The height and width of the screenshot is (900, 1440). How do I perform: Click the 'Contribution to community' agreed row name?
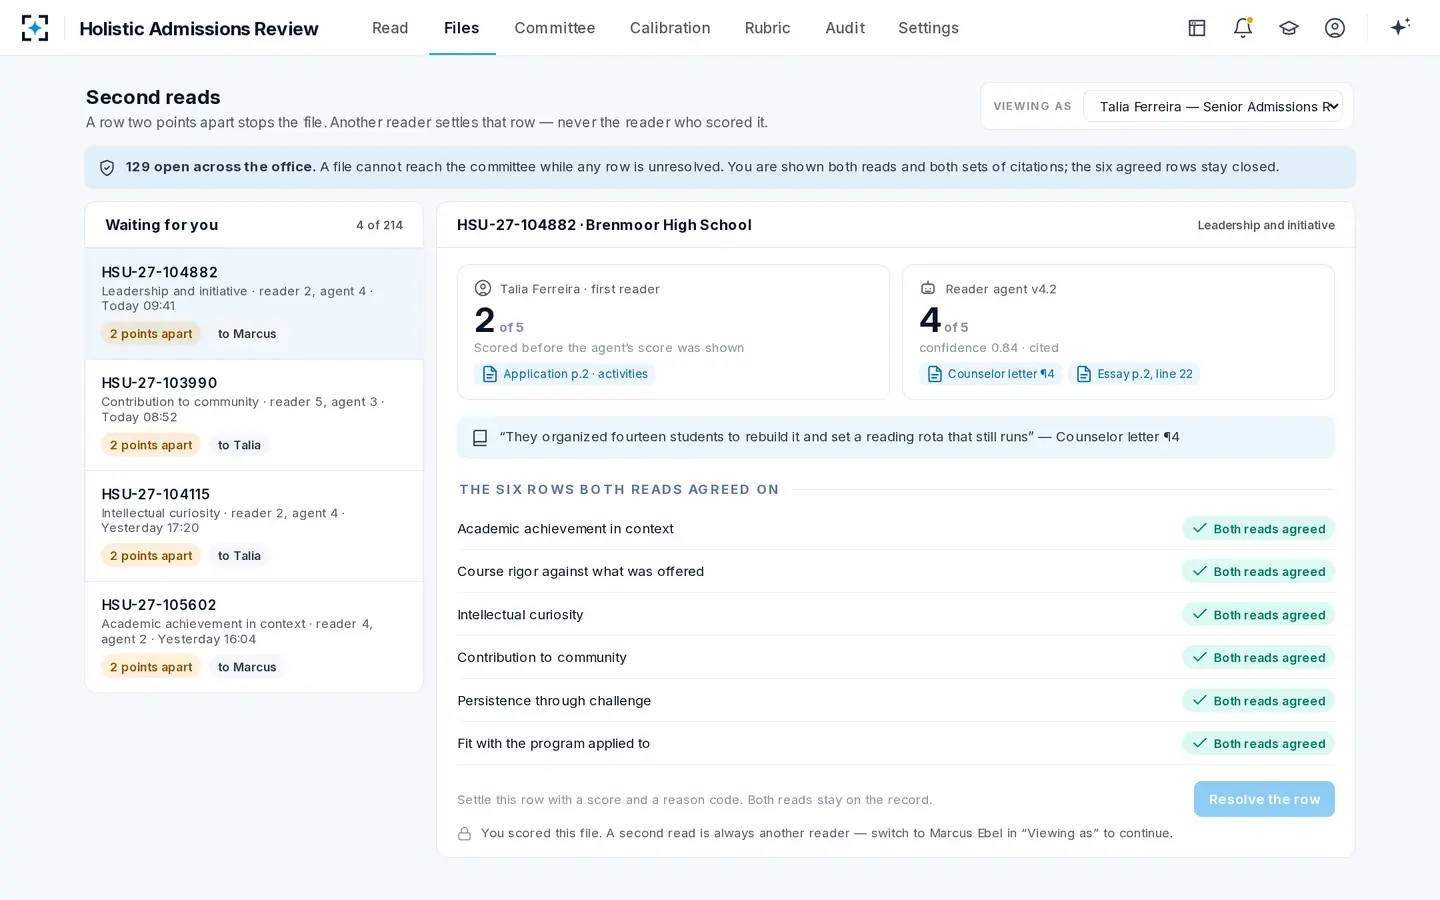[x=542, y=657]
